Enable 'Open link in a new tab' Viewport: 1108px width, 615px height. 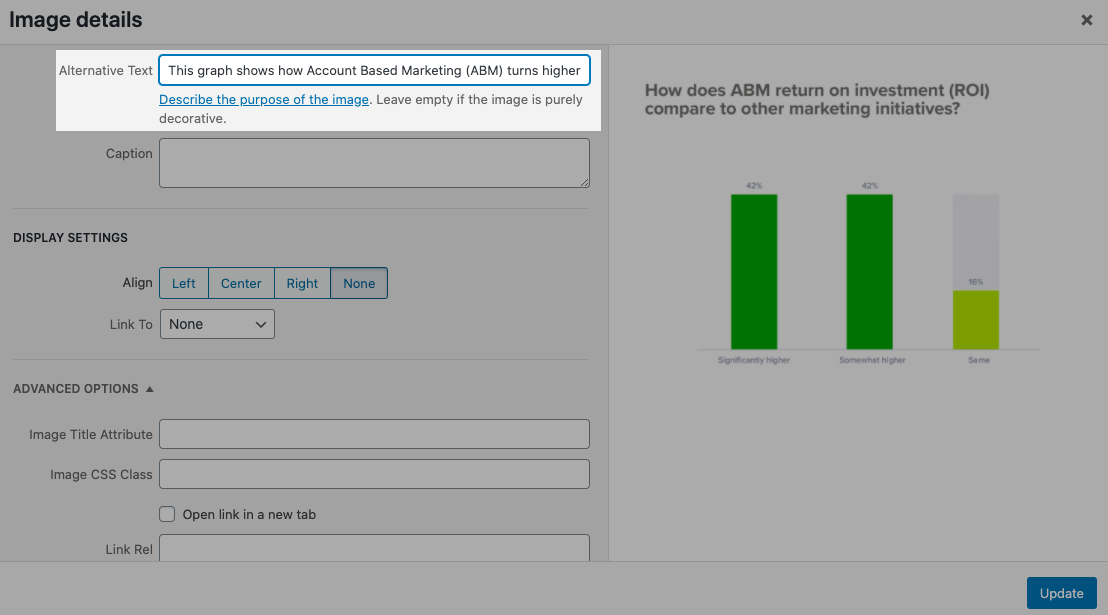tap(167, 515)
